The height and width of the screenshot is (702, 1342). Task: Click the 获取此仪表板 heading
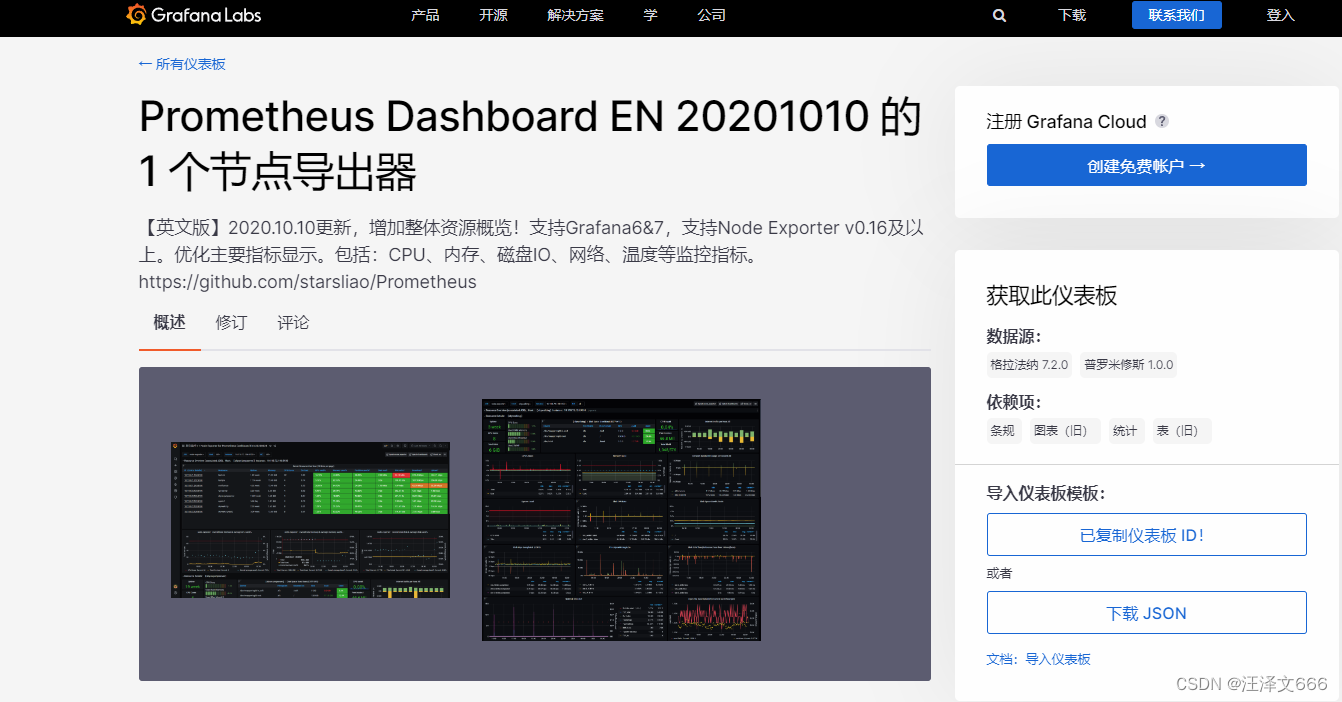1052,296
